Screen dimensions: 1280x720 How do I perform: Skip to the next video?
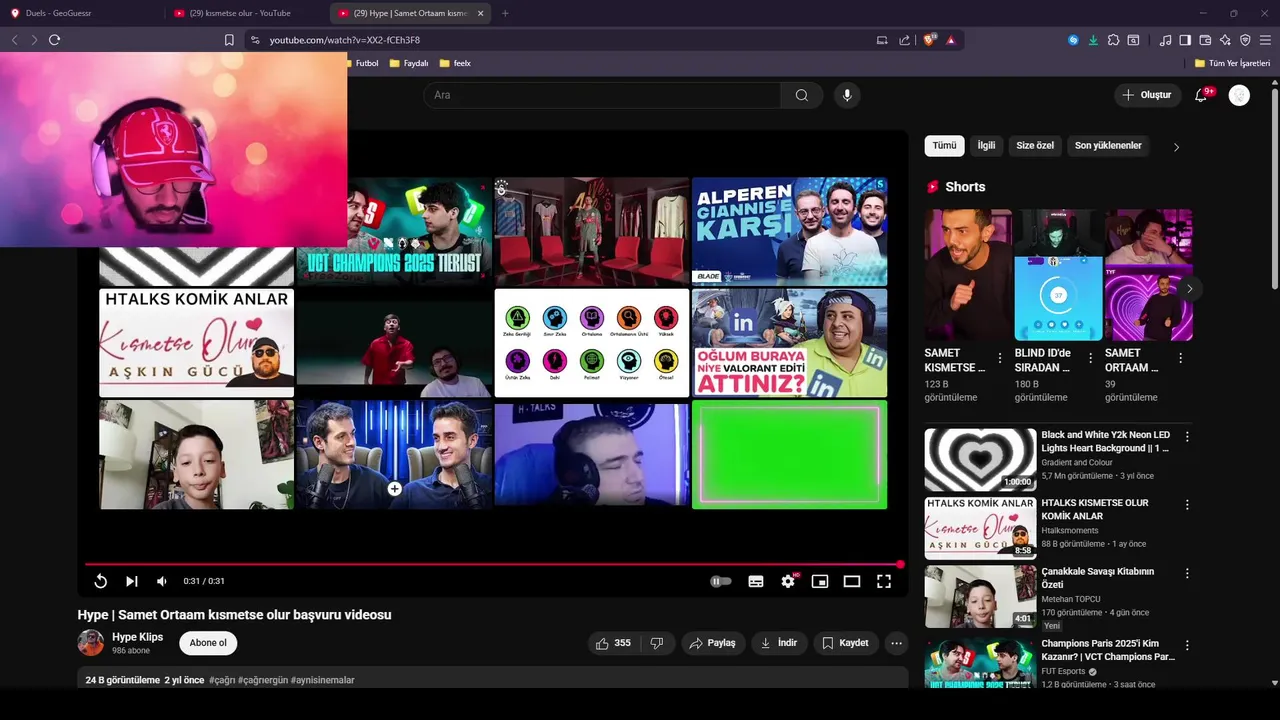tap(131, 581)
